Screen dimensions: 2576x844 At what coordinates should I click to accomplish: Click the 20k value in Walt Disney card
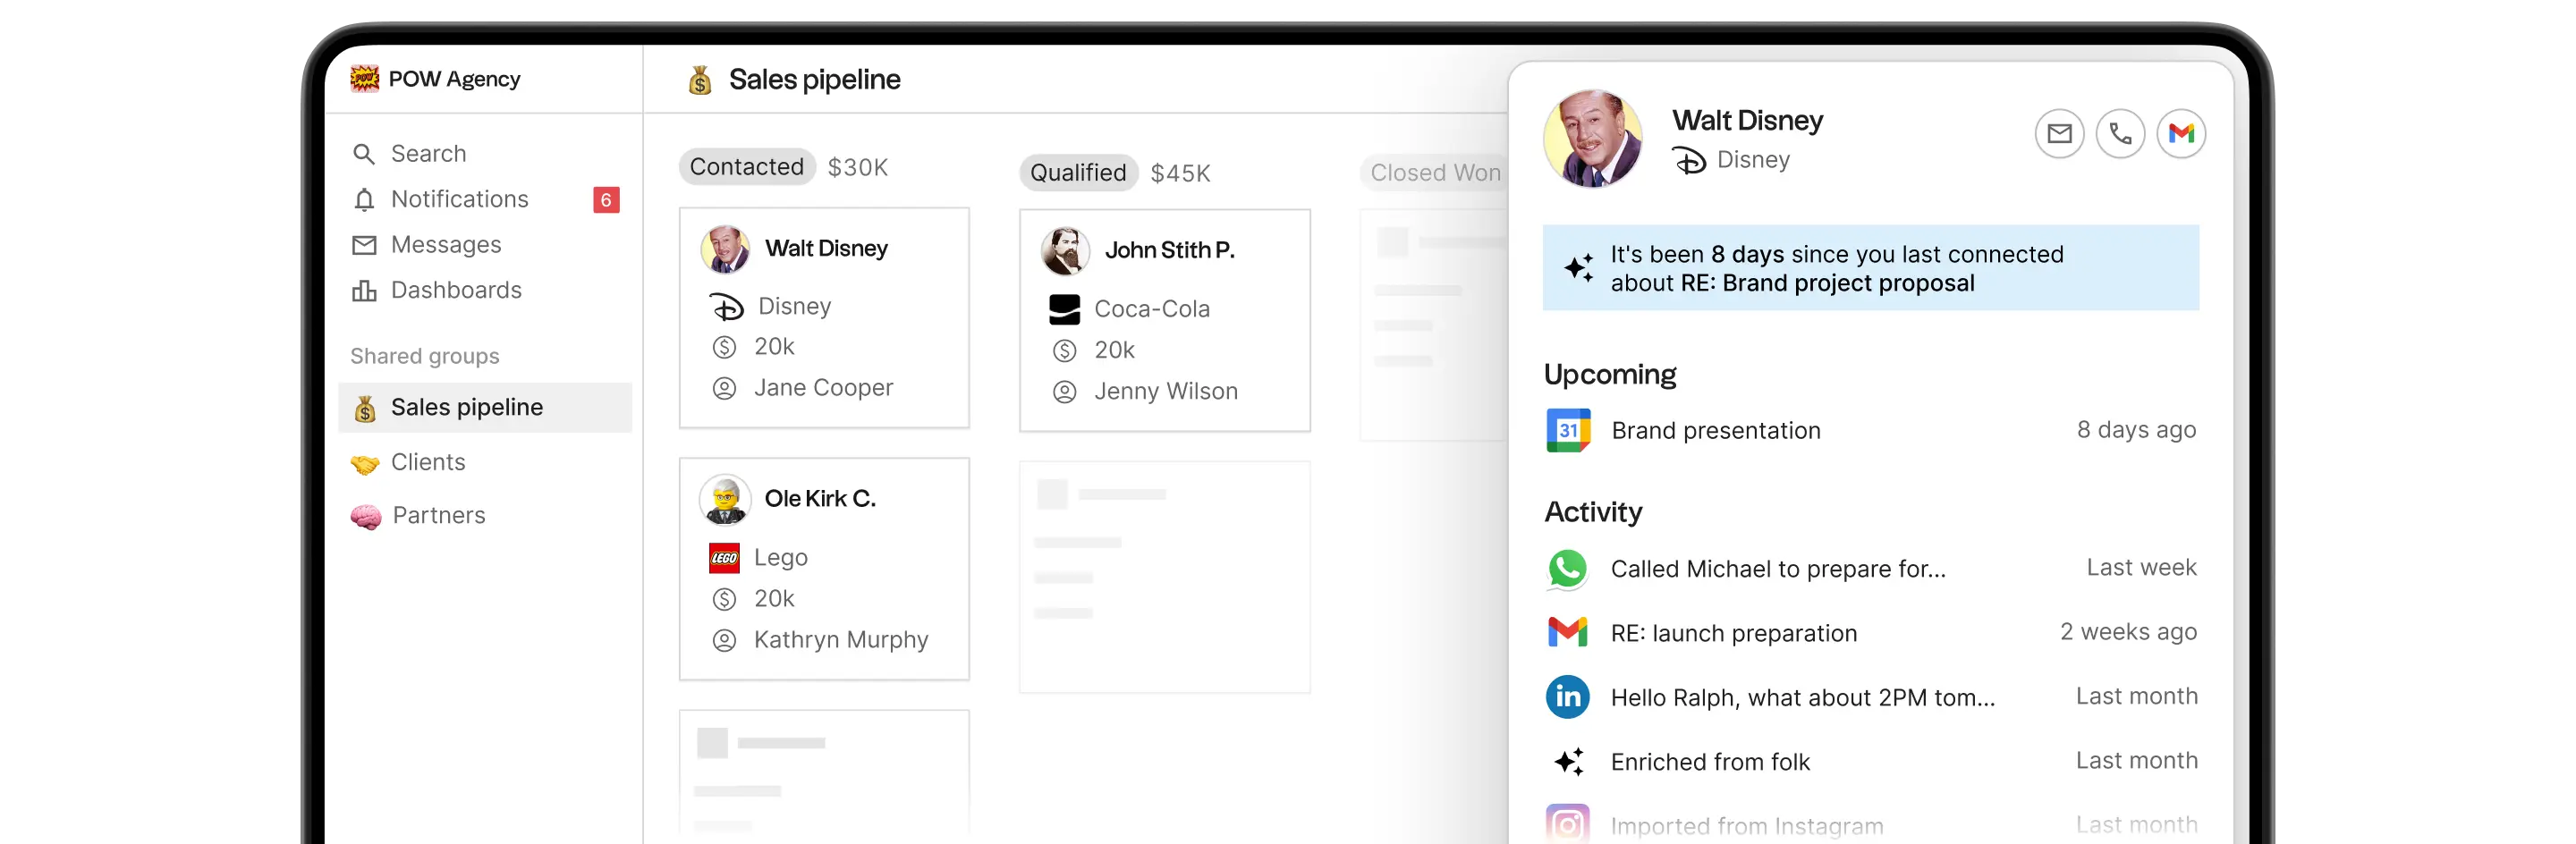(774, 347)
